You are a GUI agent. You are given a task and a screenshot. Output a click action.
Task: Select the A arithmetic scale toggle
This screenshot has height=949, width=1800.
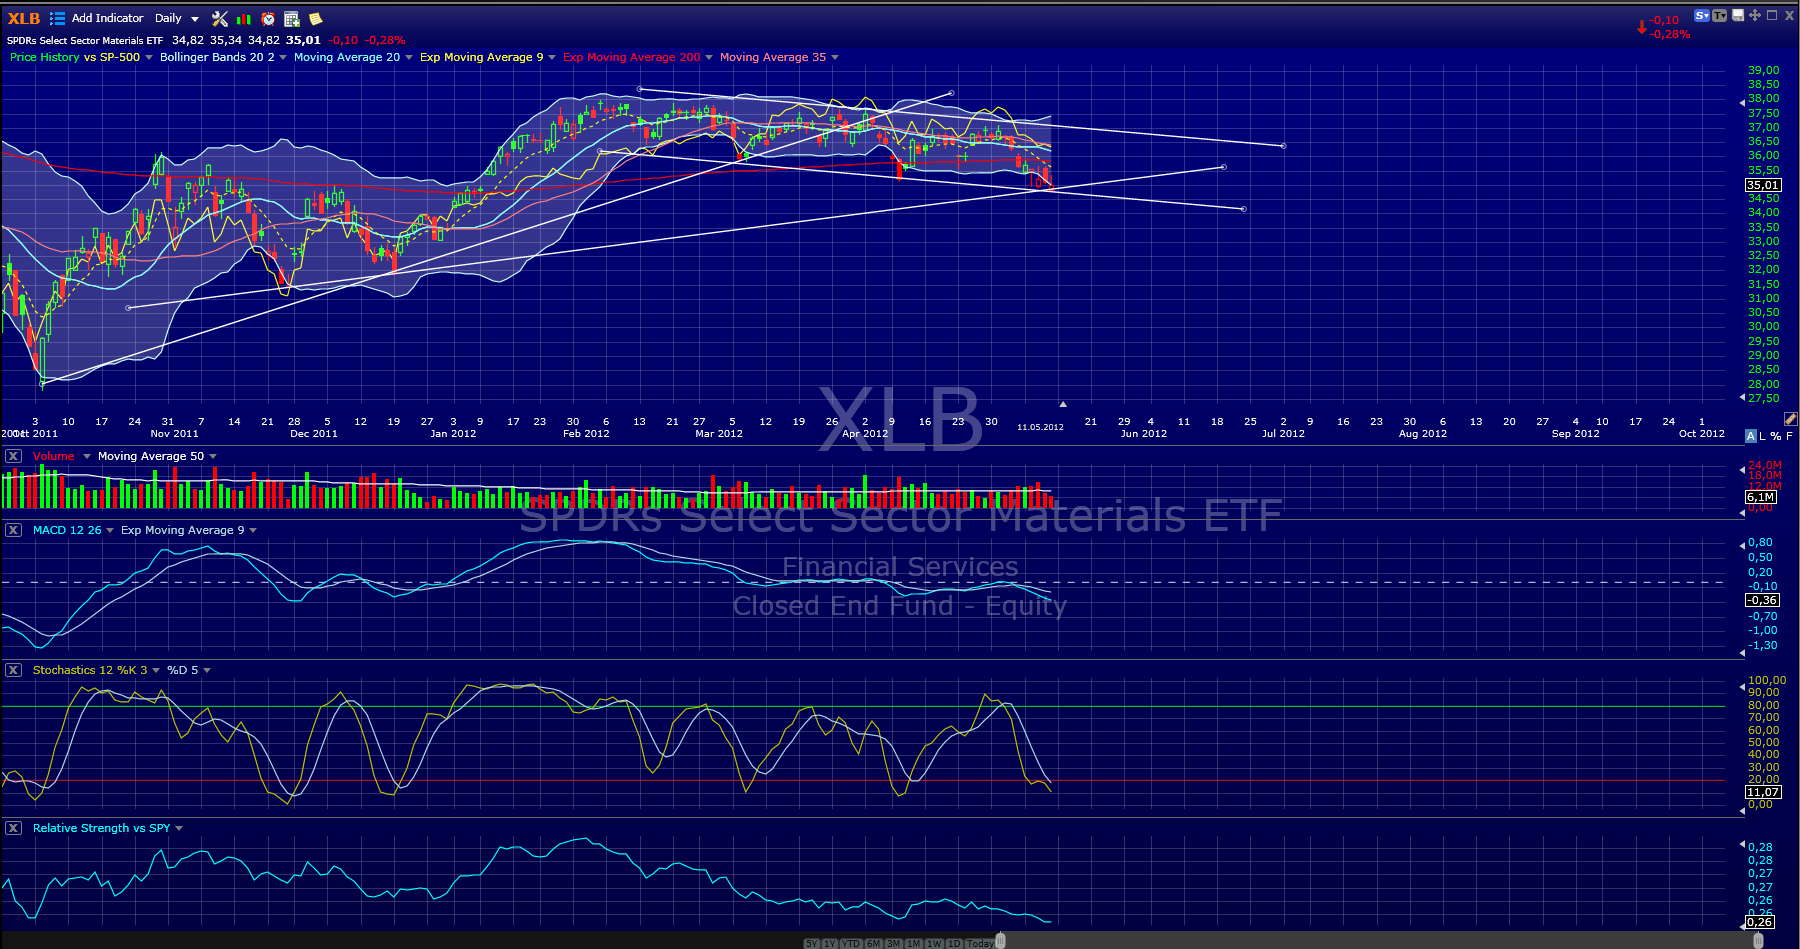point(1751,436)
